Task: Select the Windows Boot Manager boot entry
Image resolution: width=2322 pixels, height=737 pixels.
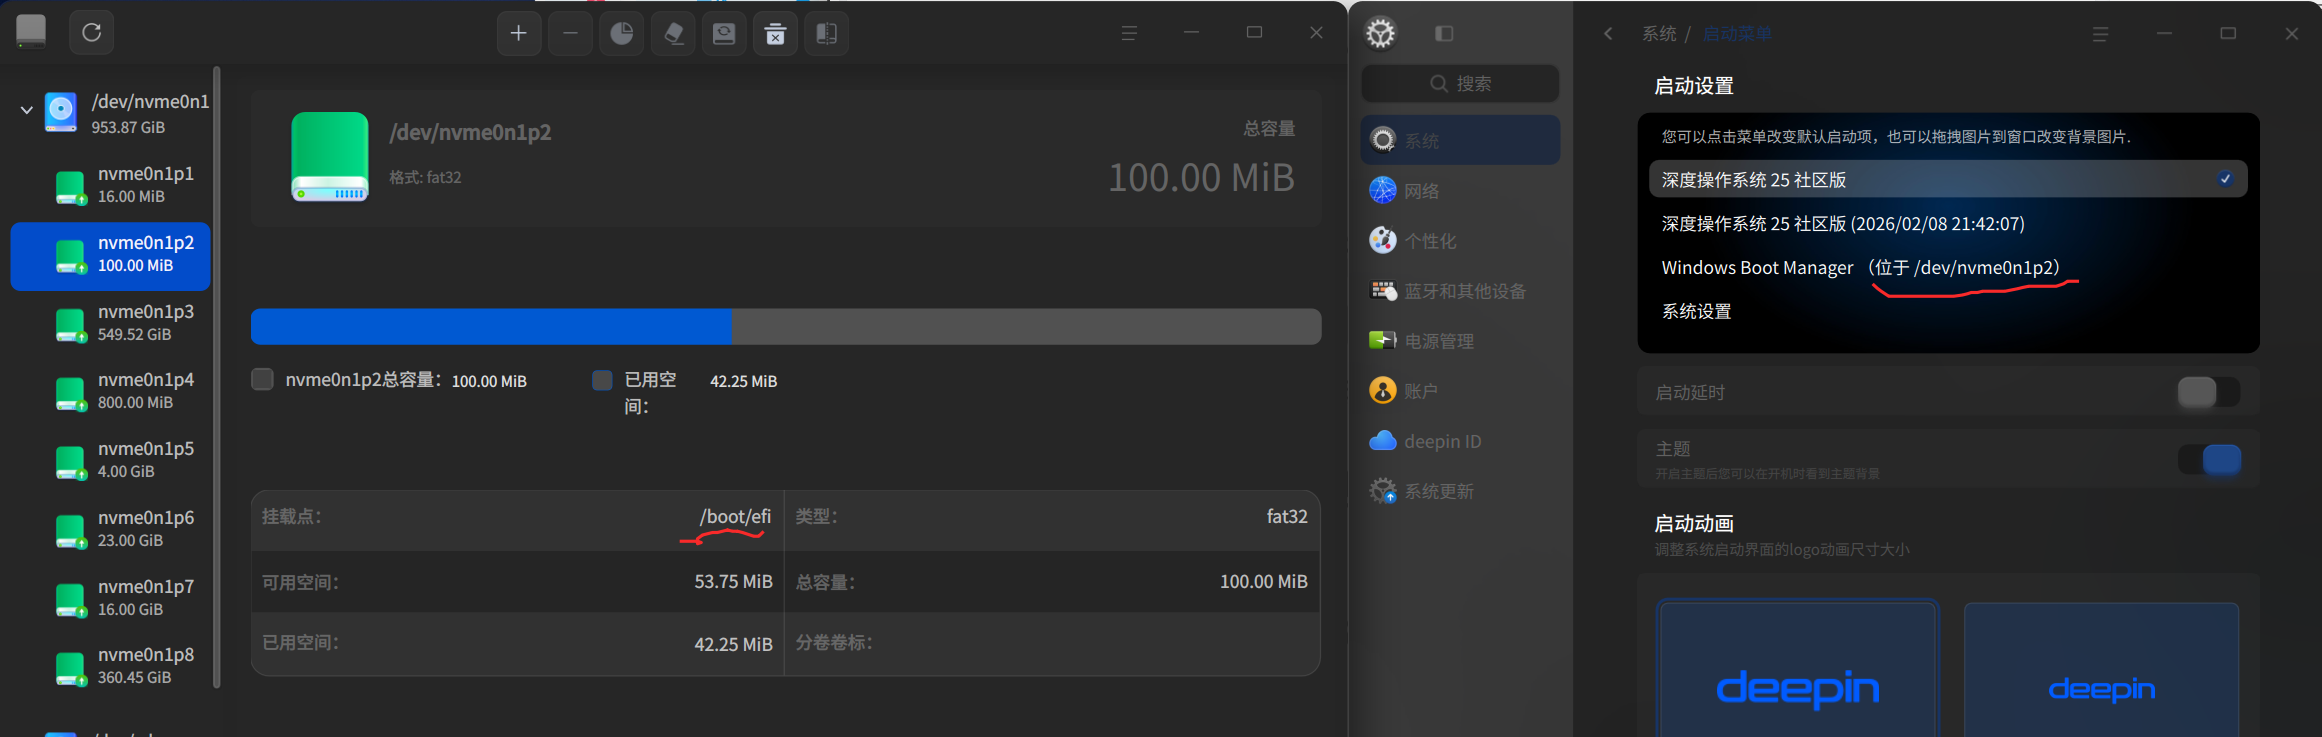Action: [x=1948, y=268]
